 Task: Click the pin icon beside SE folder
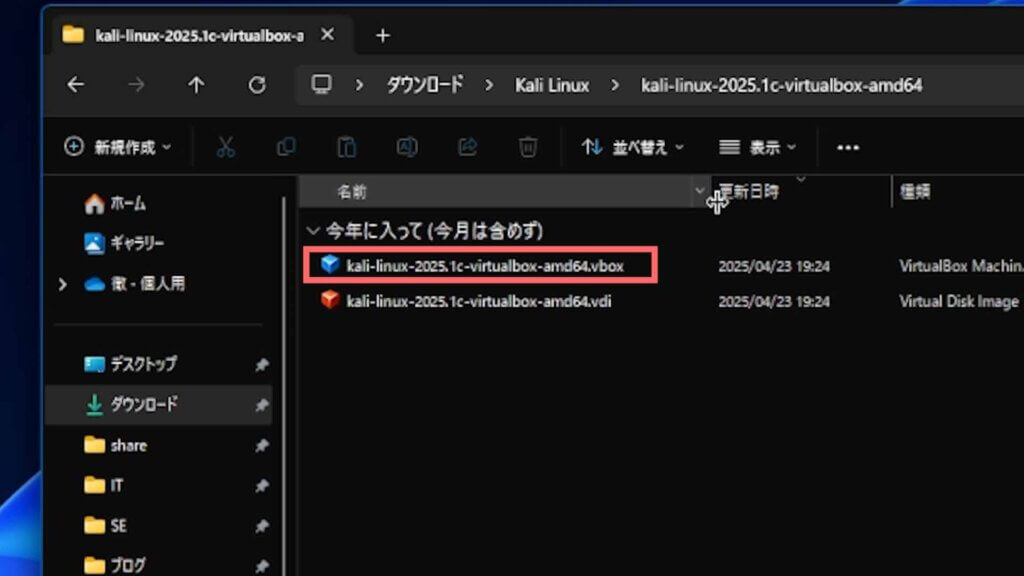[x=262, y=526]
